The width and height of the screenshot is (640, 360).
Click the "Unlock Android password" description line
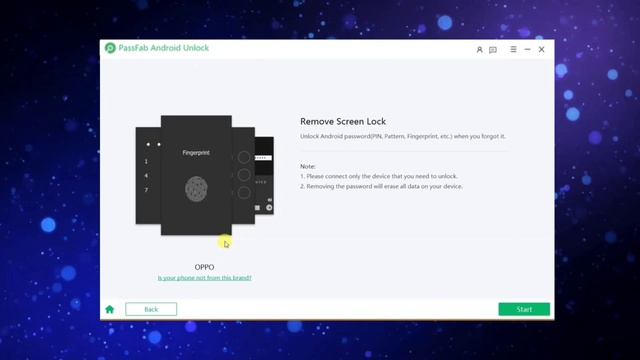coord(402,136)
